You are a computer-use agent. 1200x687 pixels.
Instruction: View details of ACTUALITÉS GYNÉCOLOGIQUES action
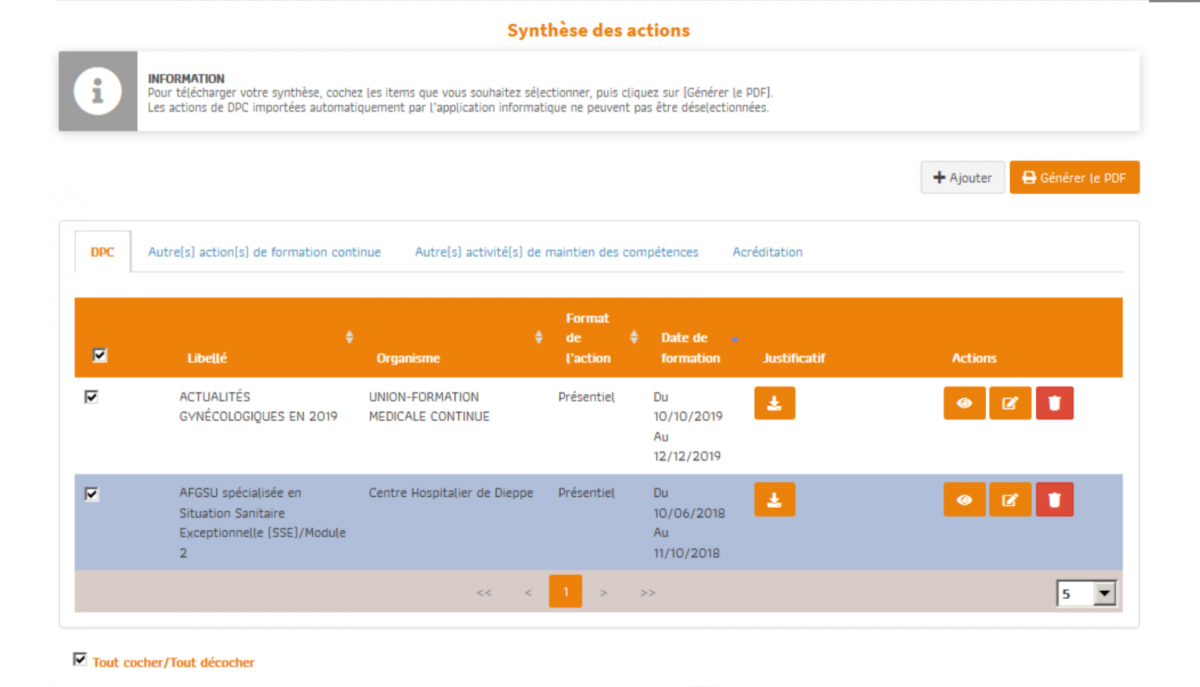pyautogui.click(x=964, y=403)
